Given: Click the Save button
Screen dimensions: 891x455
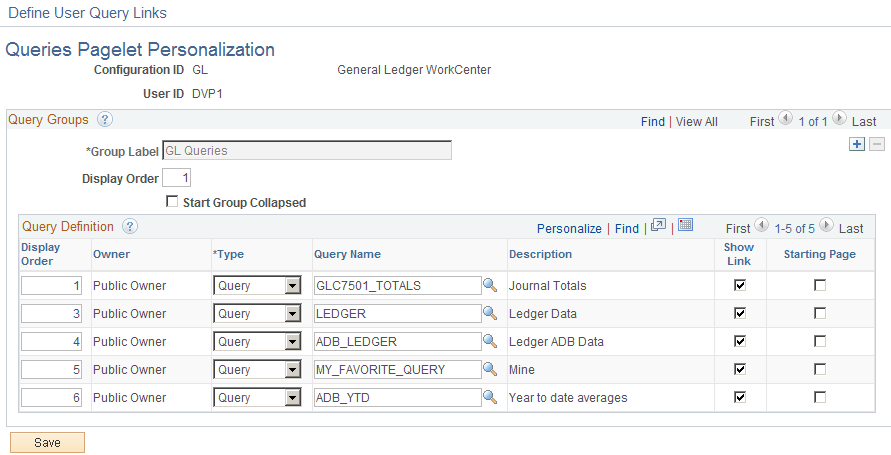Looking at the screenshot, I should tap(47, 443).
